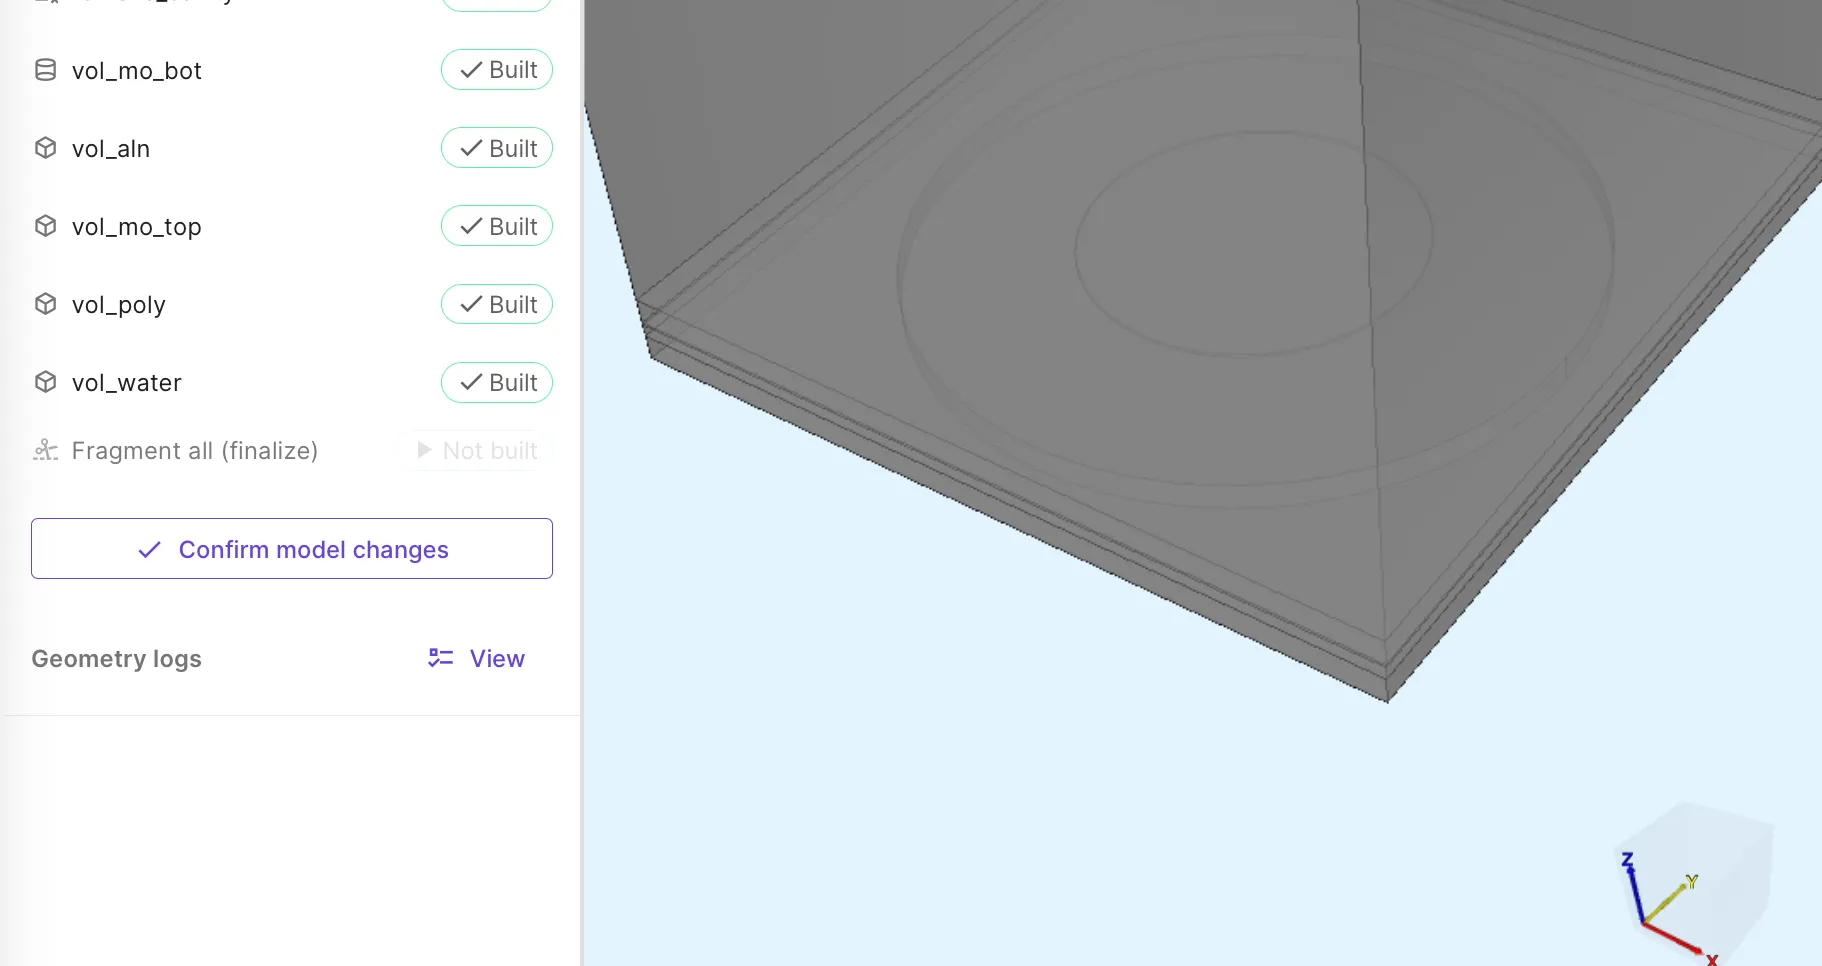Click the Built status of vol_poly
The width and height of the screenshot is (1822, 966).
(497, 304)
